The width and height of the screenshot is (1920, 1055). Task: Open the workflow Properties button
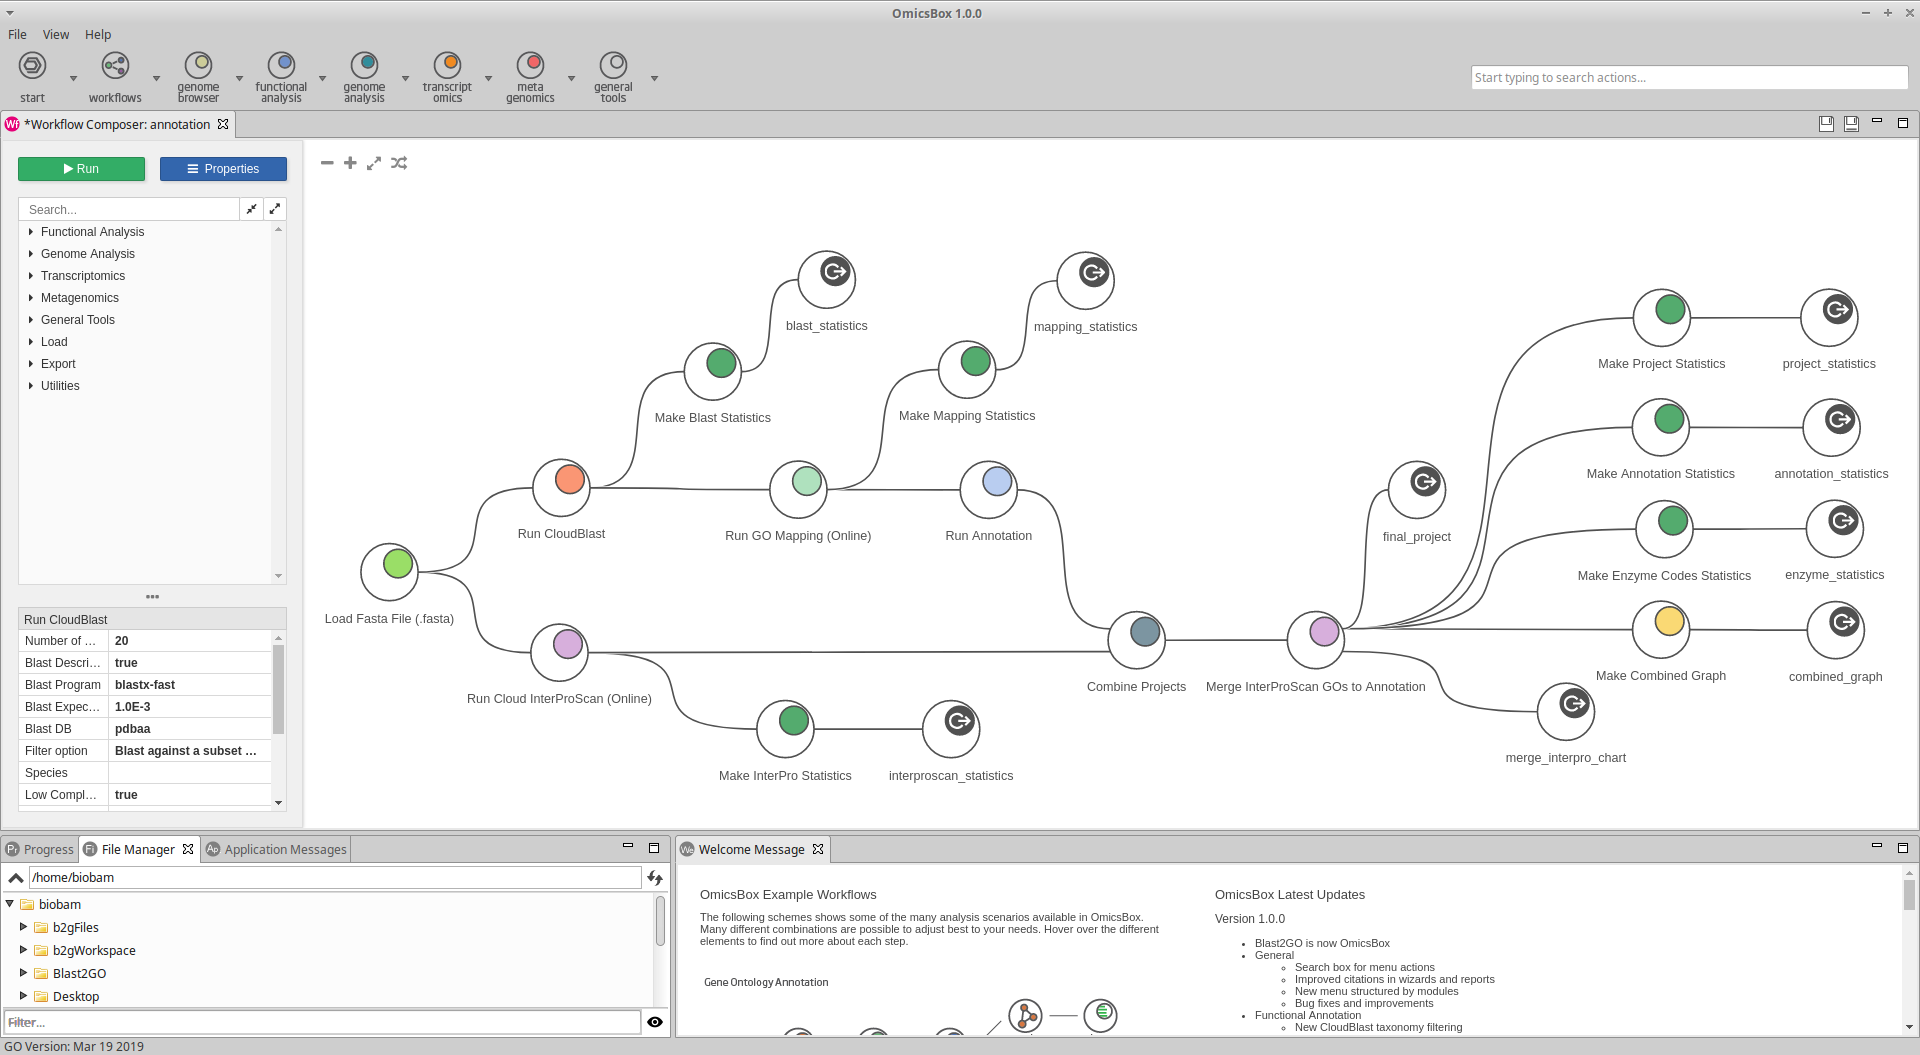pyautogui.click(x=223, y=169)
